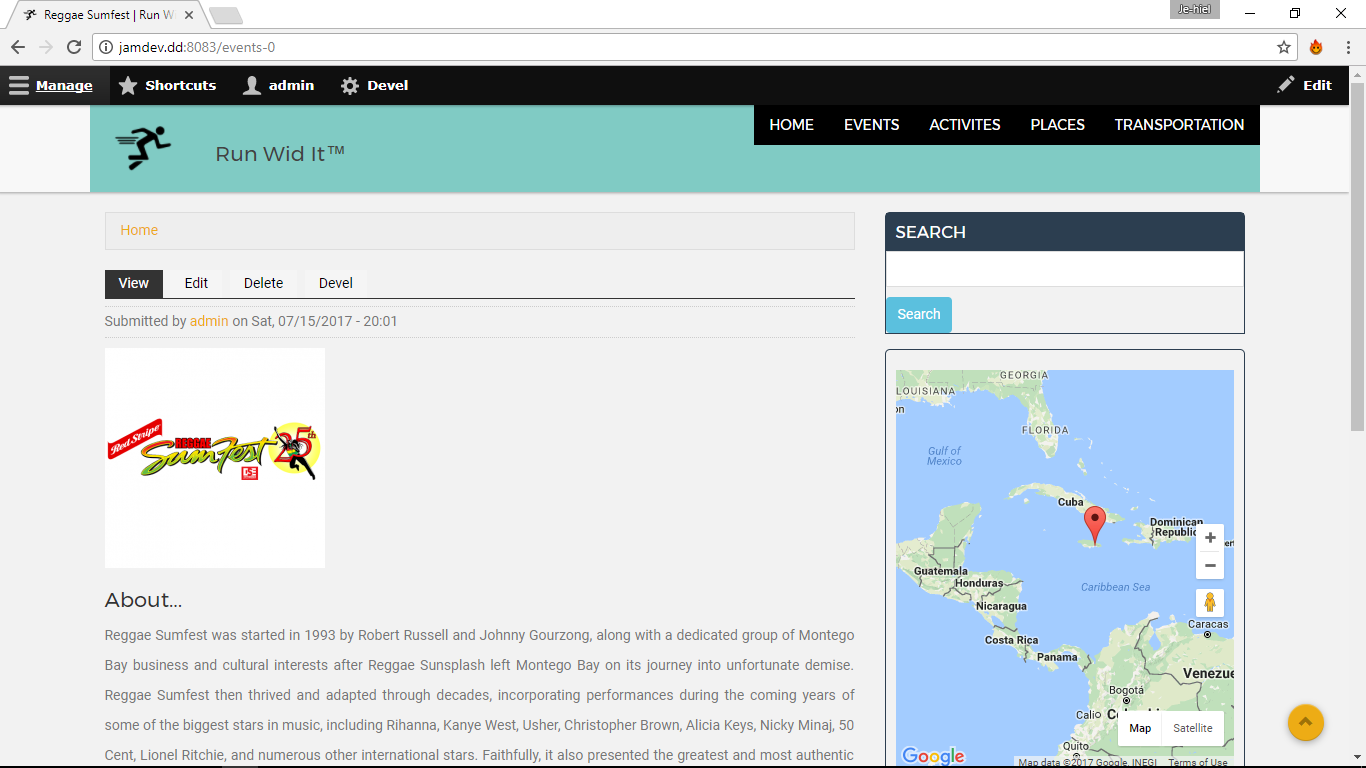This screenshot has height=768, width=1366.
Task: Open EVENTS navigation item
Action: click(x=871, y=125)
